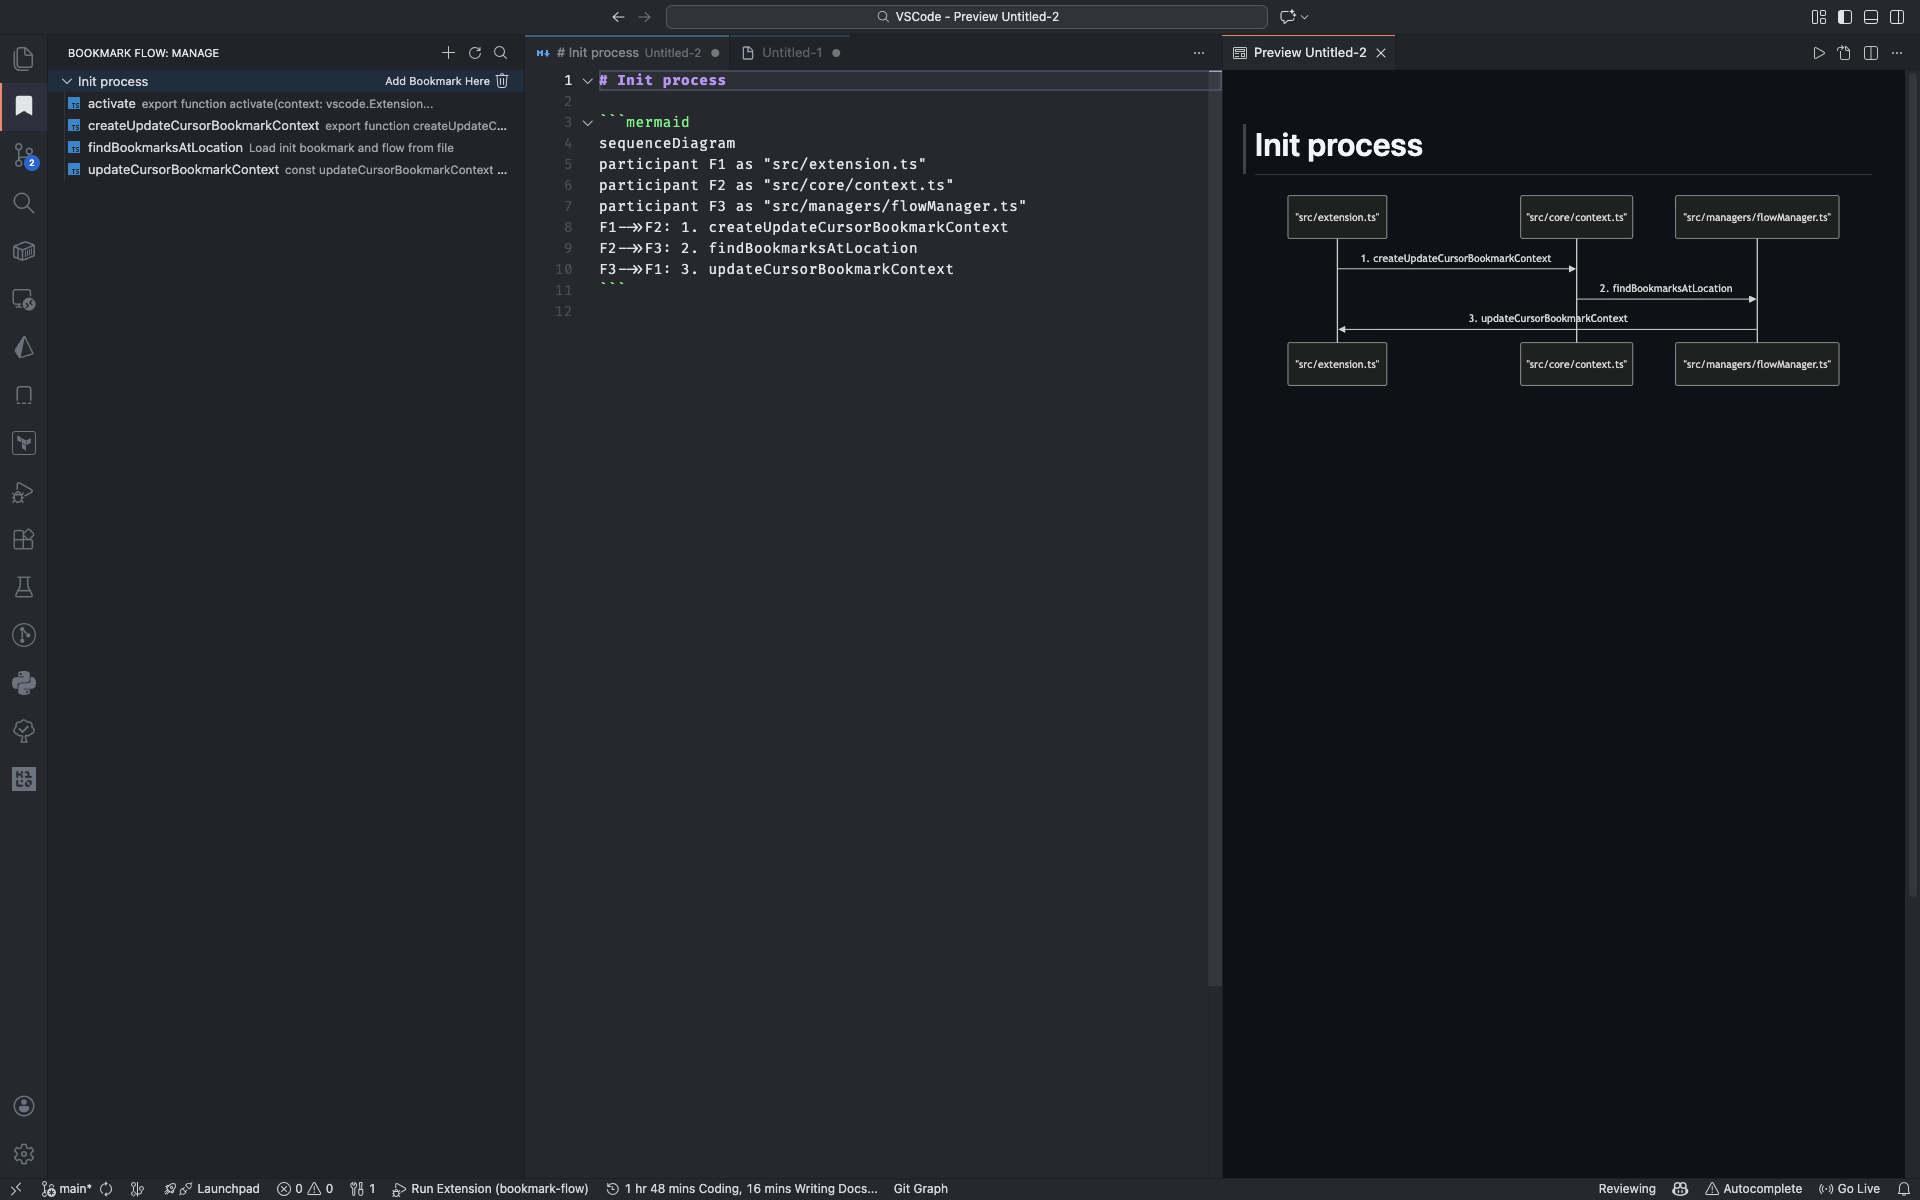Add a new bookmark flow with the plus icon
Image resolution: width=1920 pixels, height=1200 pixels.
click(x=449, y=53)
